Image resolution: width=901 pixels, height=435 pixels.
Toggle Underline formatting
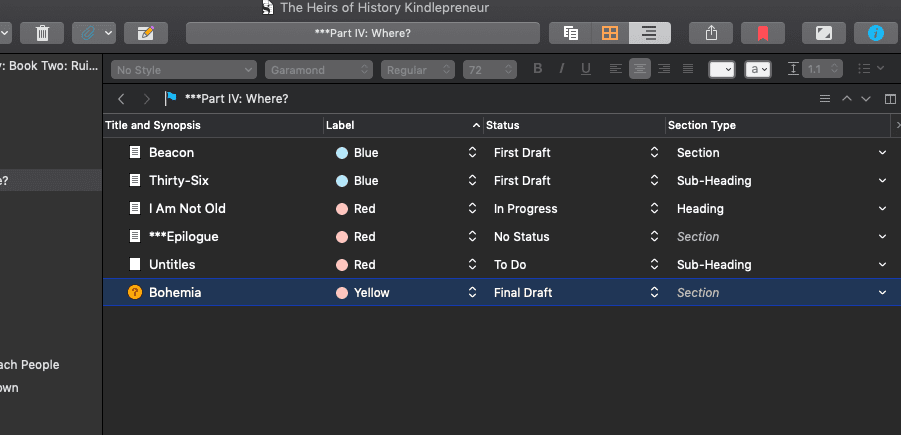coord(586,69)
